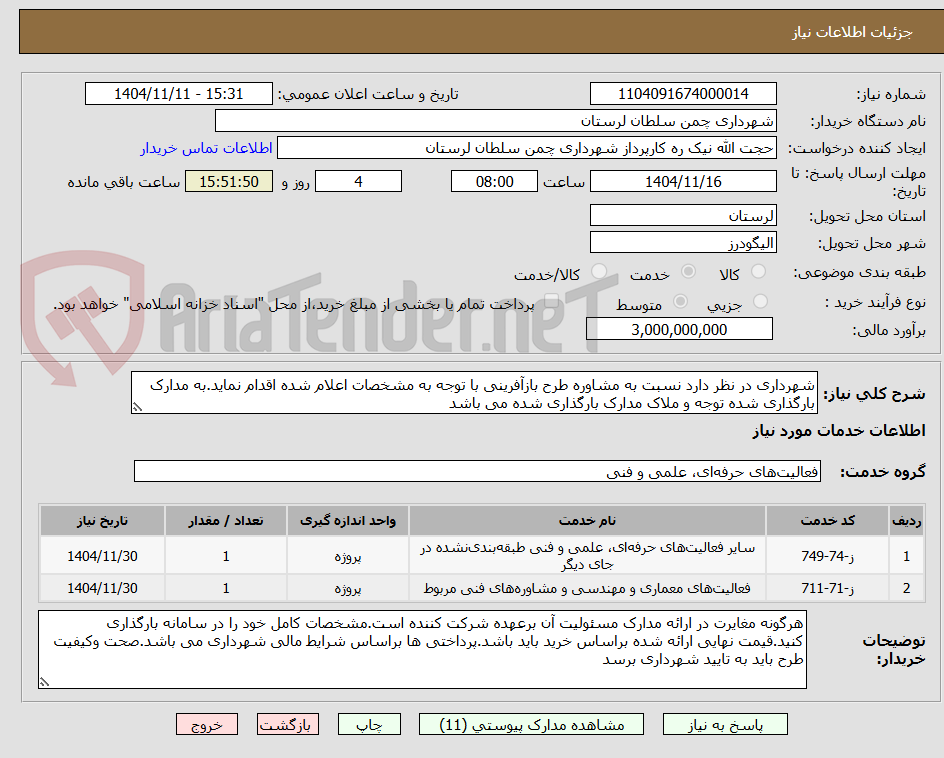
Task: Toggle the Islamic treasury payment checkbox
Action: pyautogui.click(x=551, y=301)
